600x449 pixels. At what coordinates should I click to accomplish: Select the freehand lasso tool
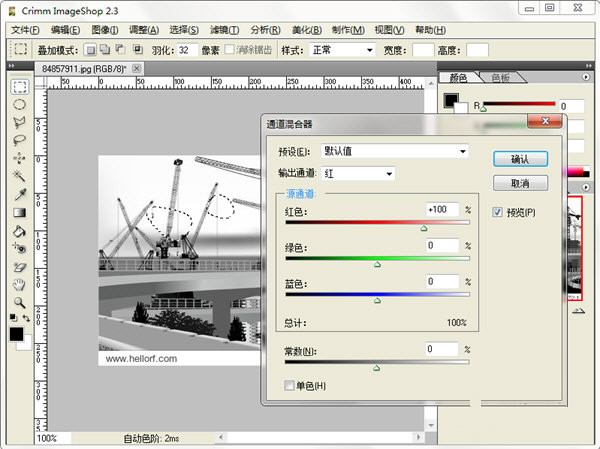coord(20,140)
